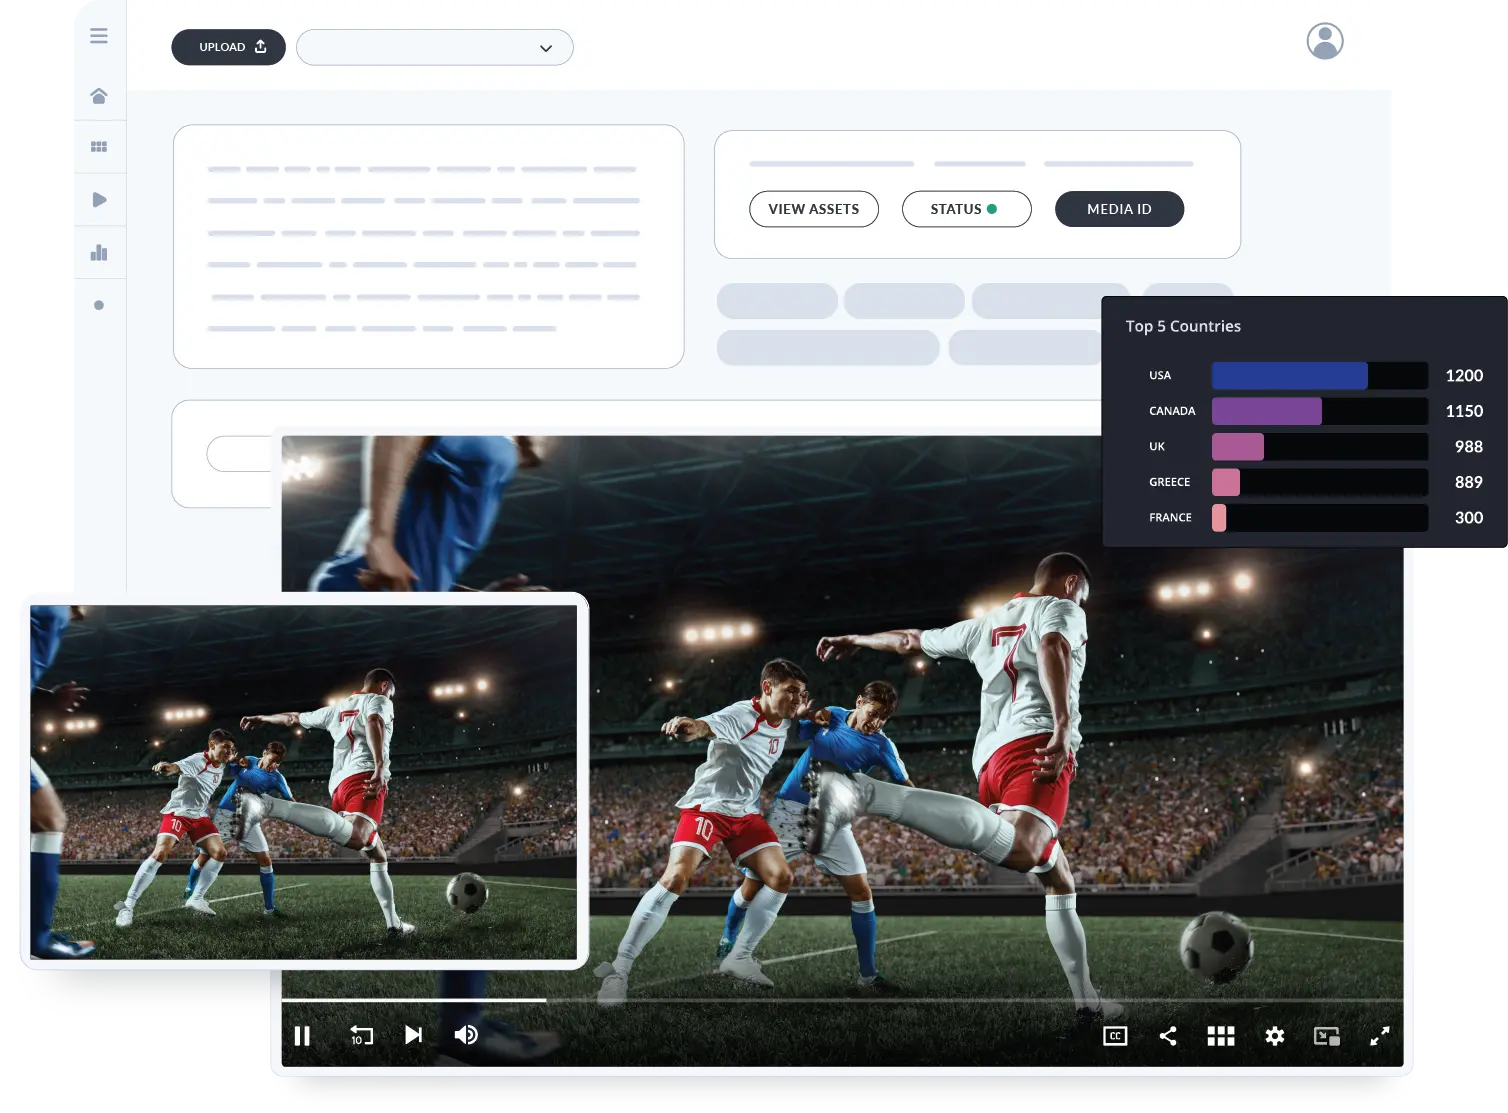Click the picture-in-picture soccer thumbnail
The height and width of the screenshot is (1113, 1508).
(x=304, y=782)
